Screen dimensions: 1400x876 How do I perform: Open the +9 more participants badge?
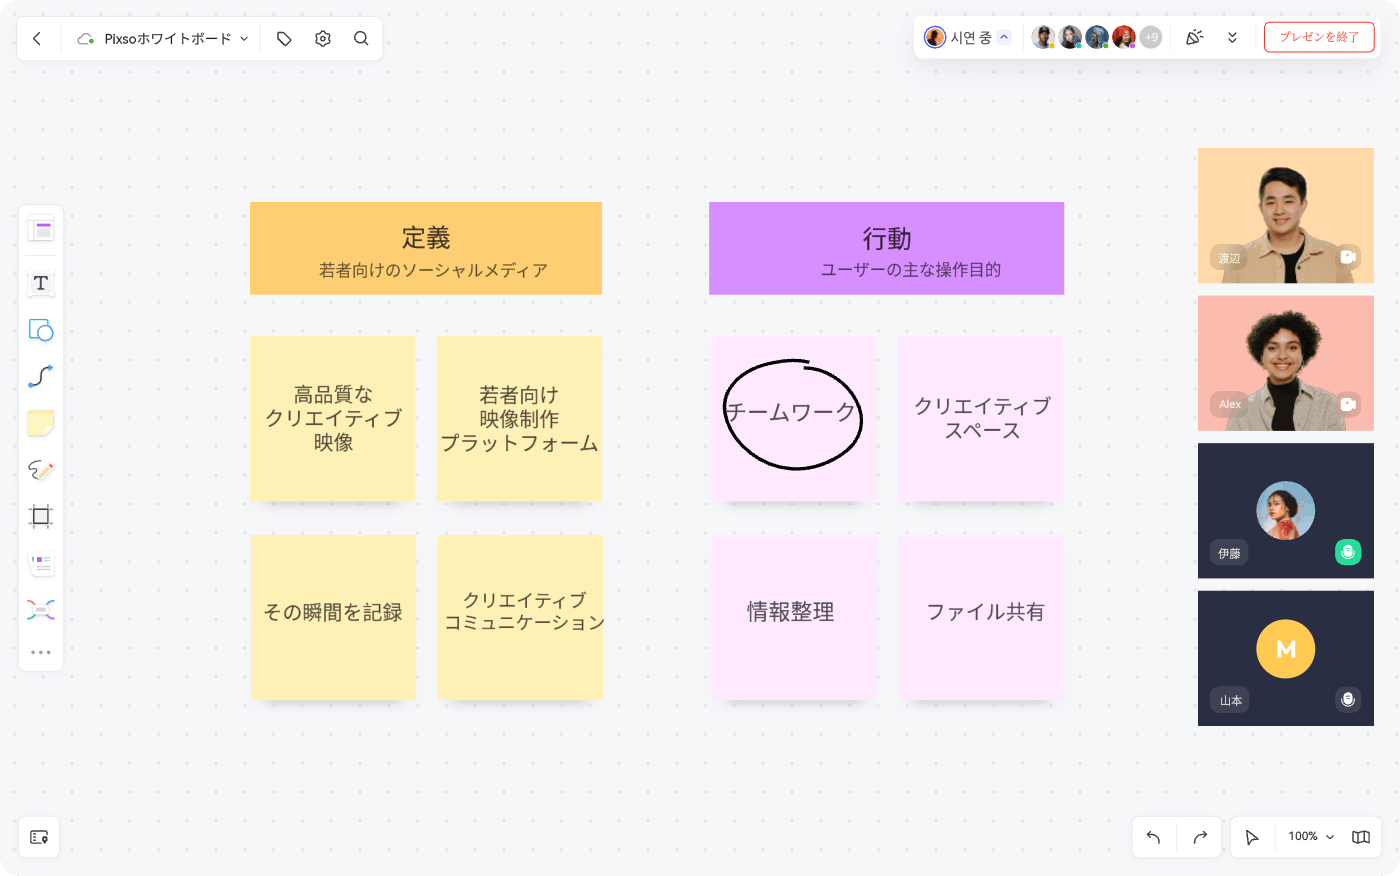[1151, 37]
